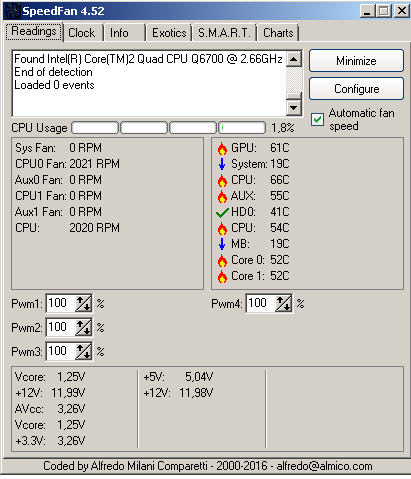Click the flame icon beside Core 0

(x=222, y=260)
